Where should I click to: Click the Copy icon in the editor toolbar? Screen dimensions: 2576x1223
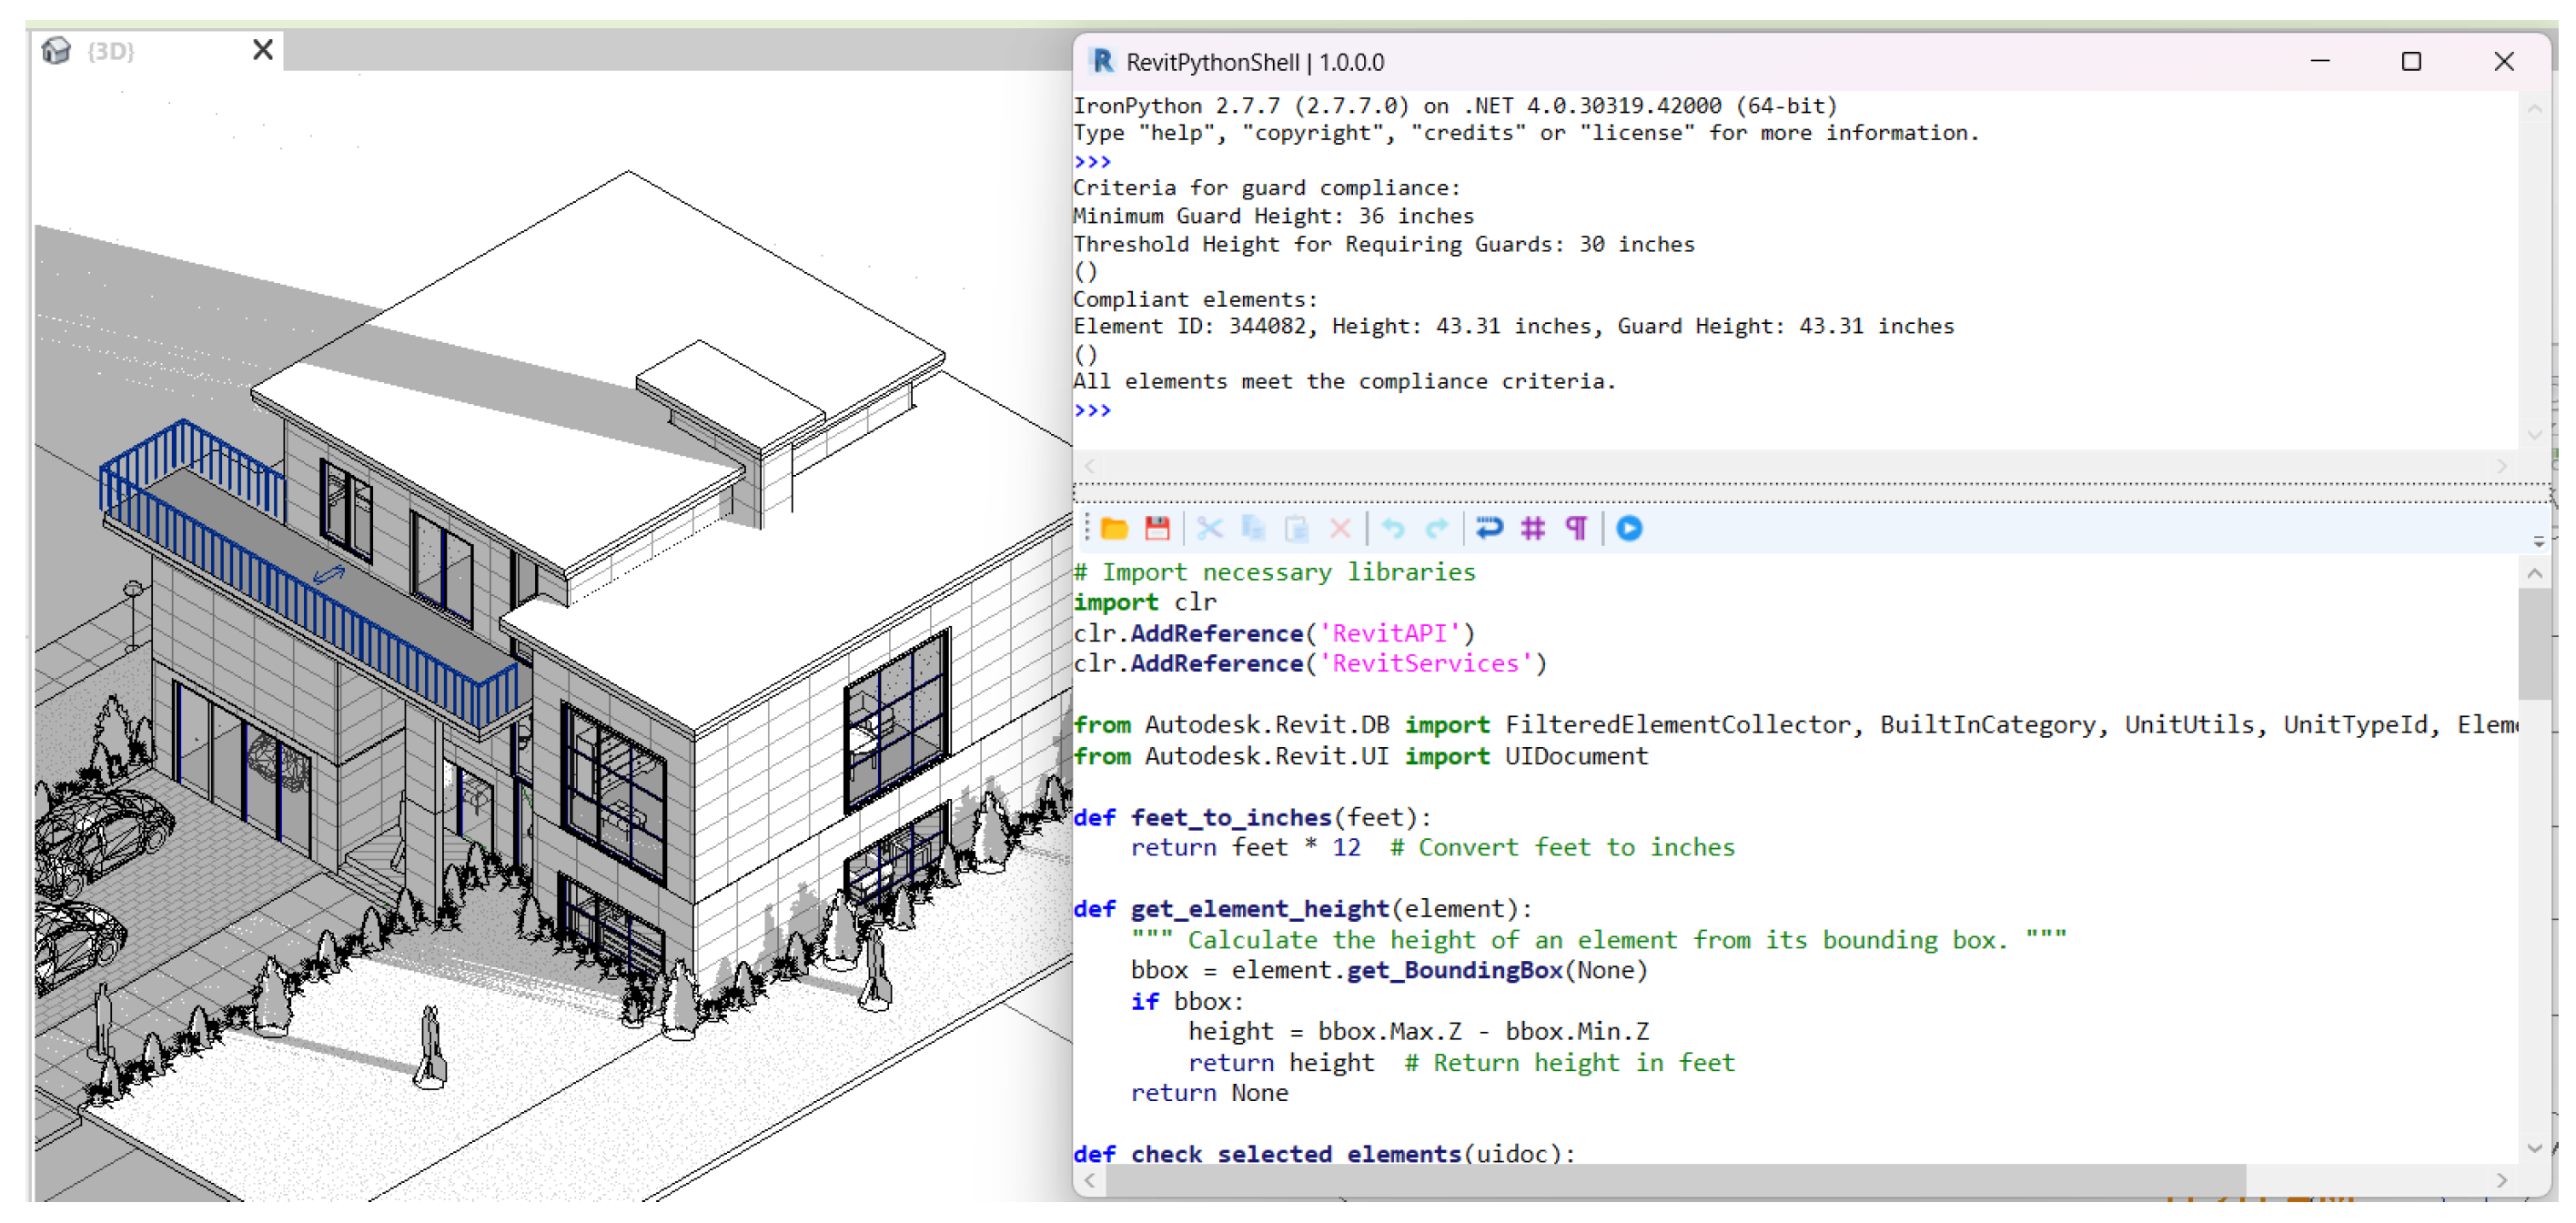(x=1252, y=528)
